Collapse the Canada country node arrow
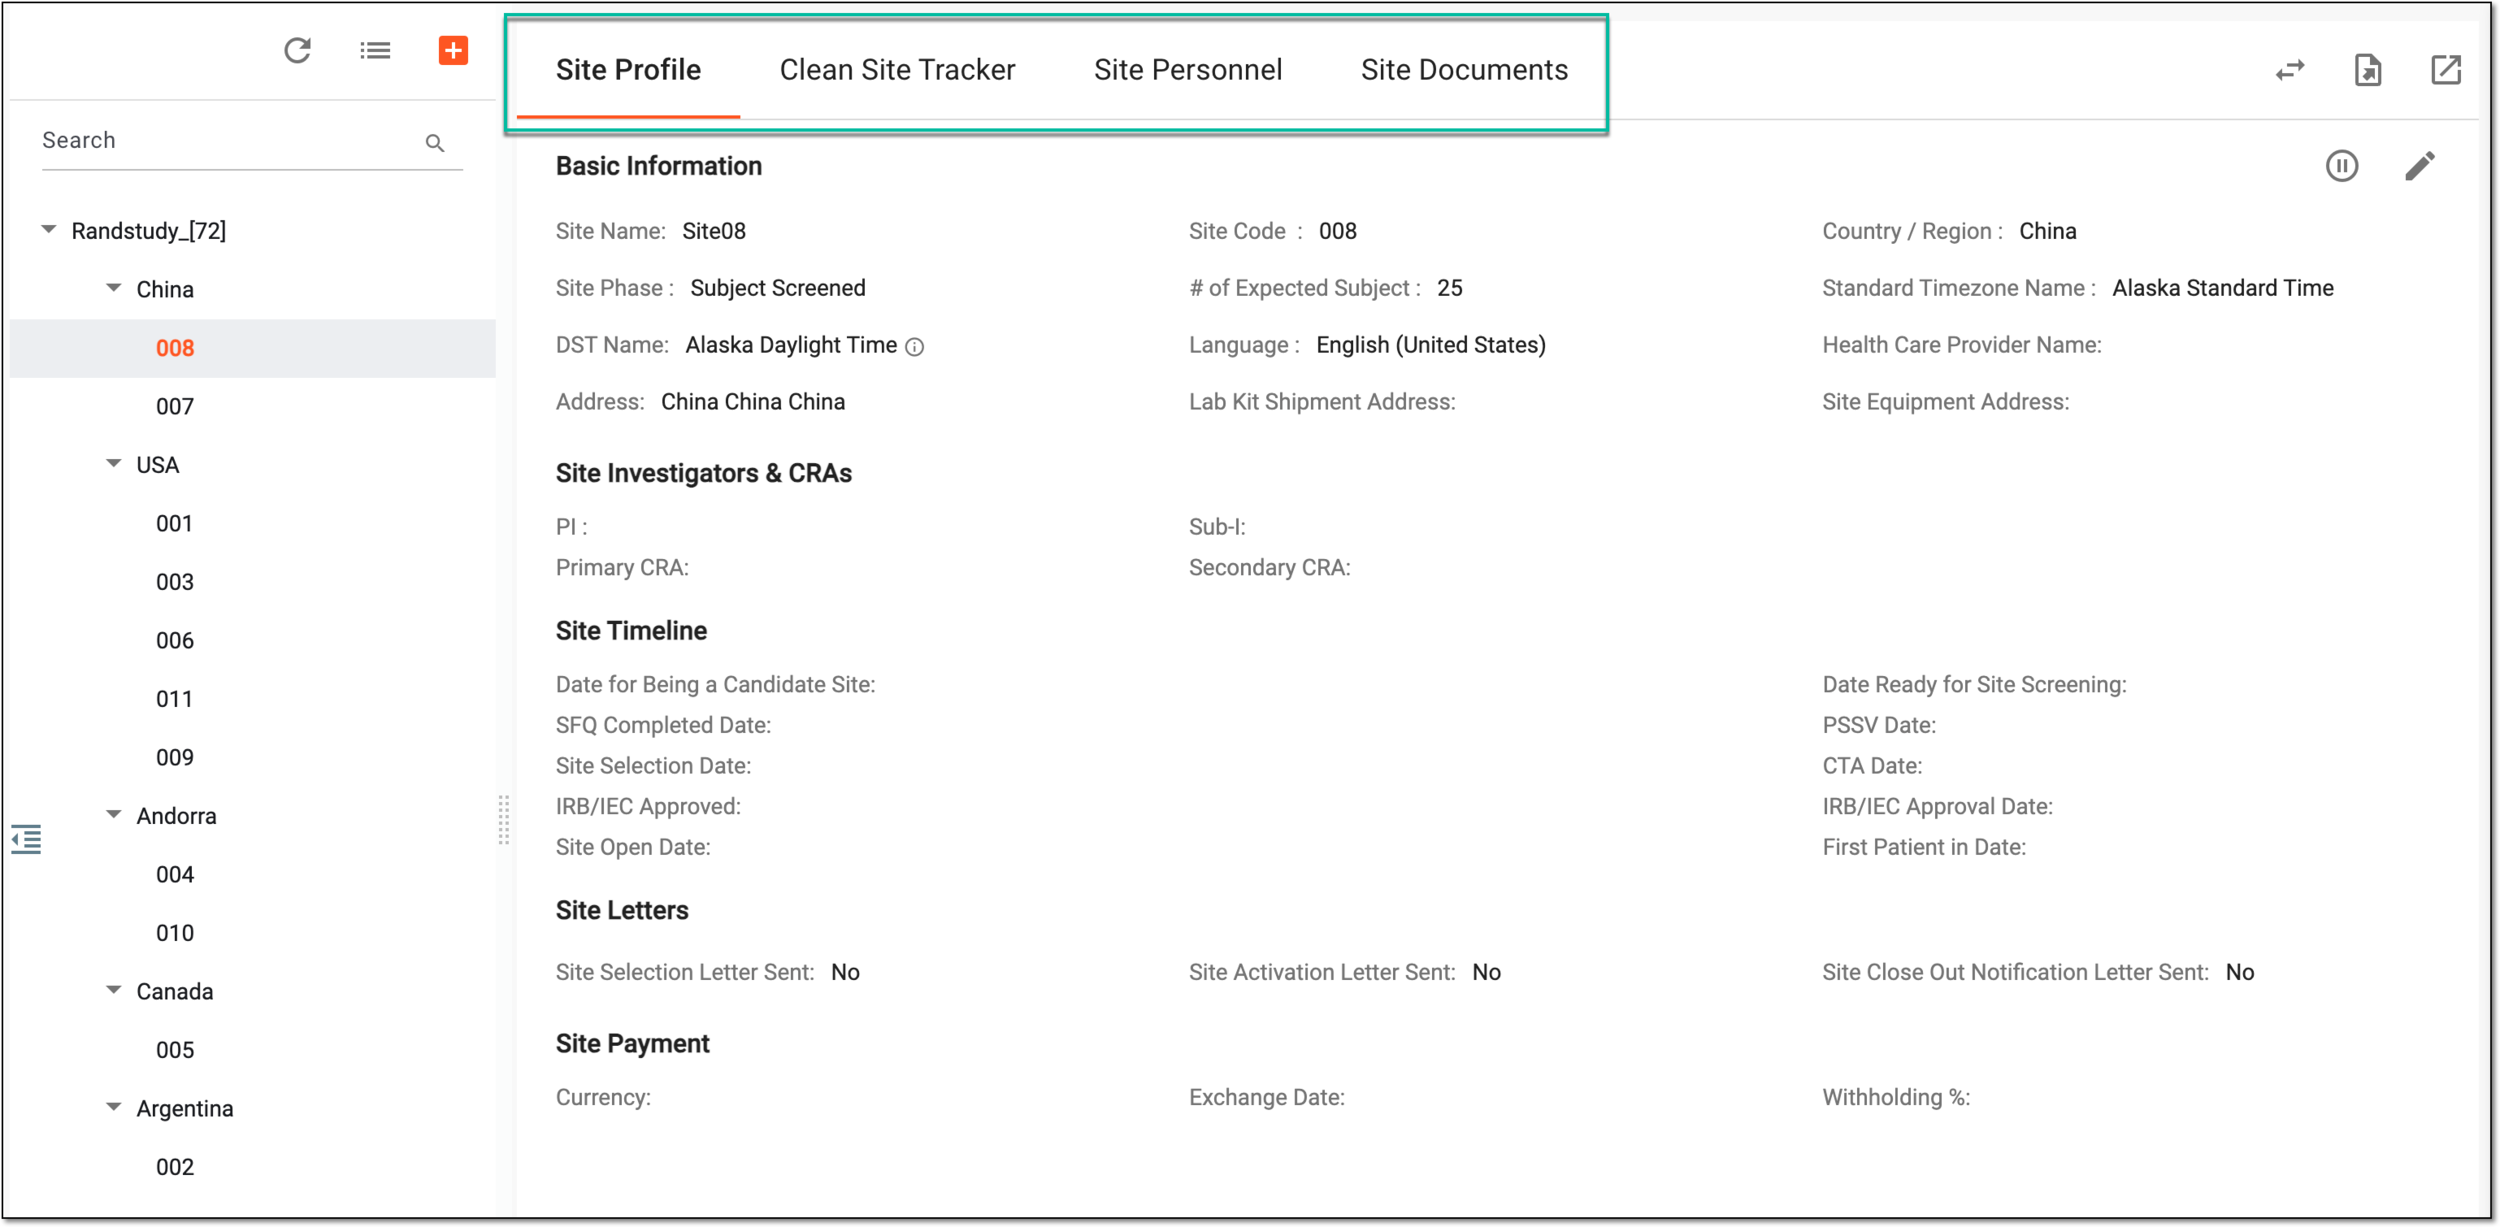Viewport: 2500px width, 1227px height. [114, 990]
